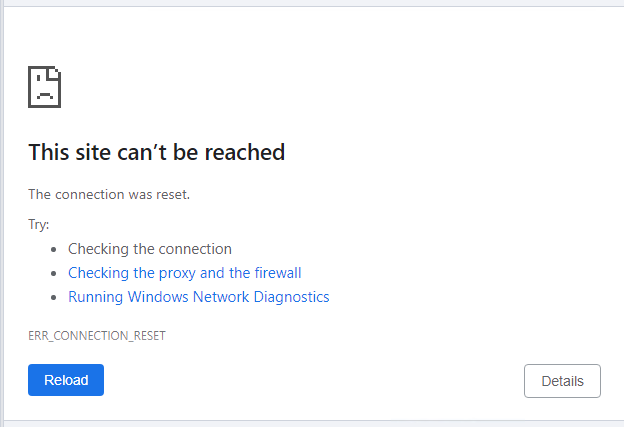Select the ERR_CONNECTION_RESET error code text
Screen dimensions: 624x427
97,336
